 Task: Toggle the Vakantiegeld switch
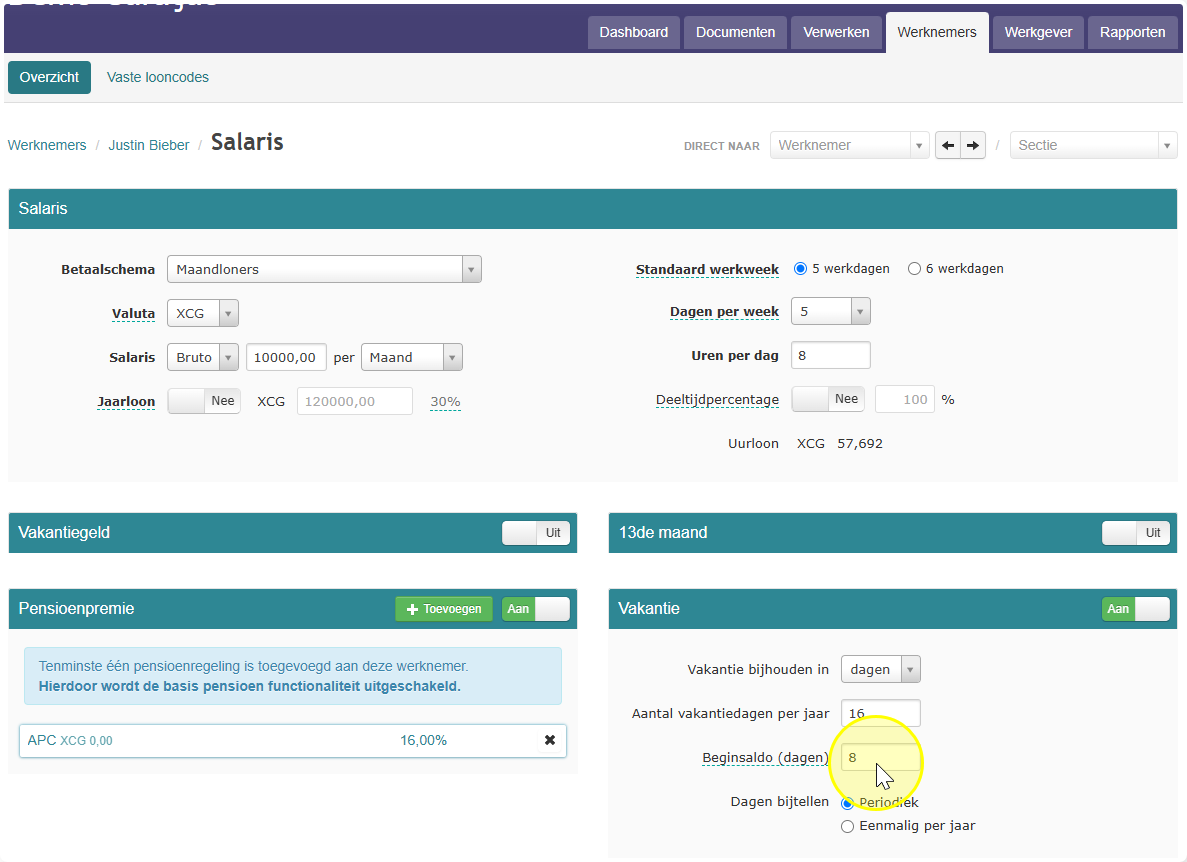point(536,533)
